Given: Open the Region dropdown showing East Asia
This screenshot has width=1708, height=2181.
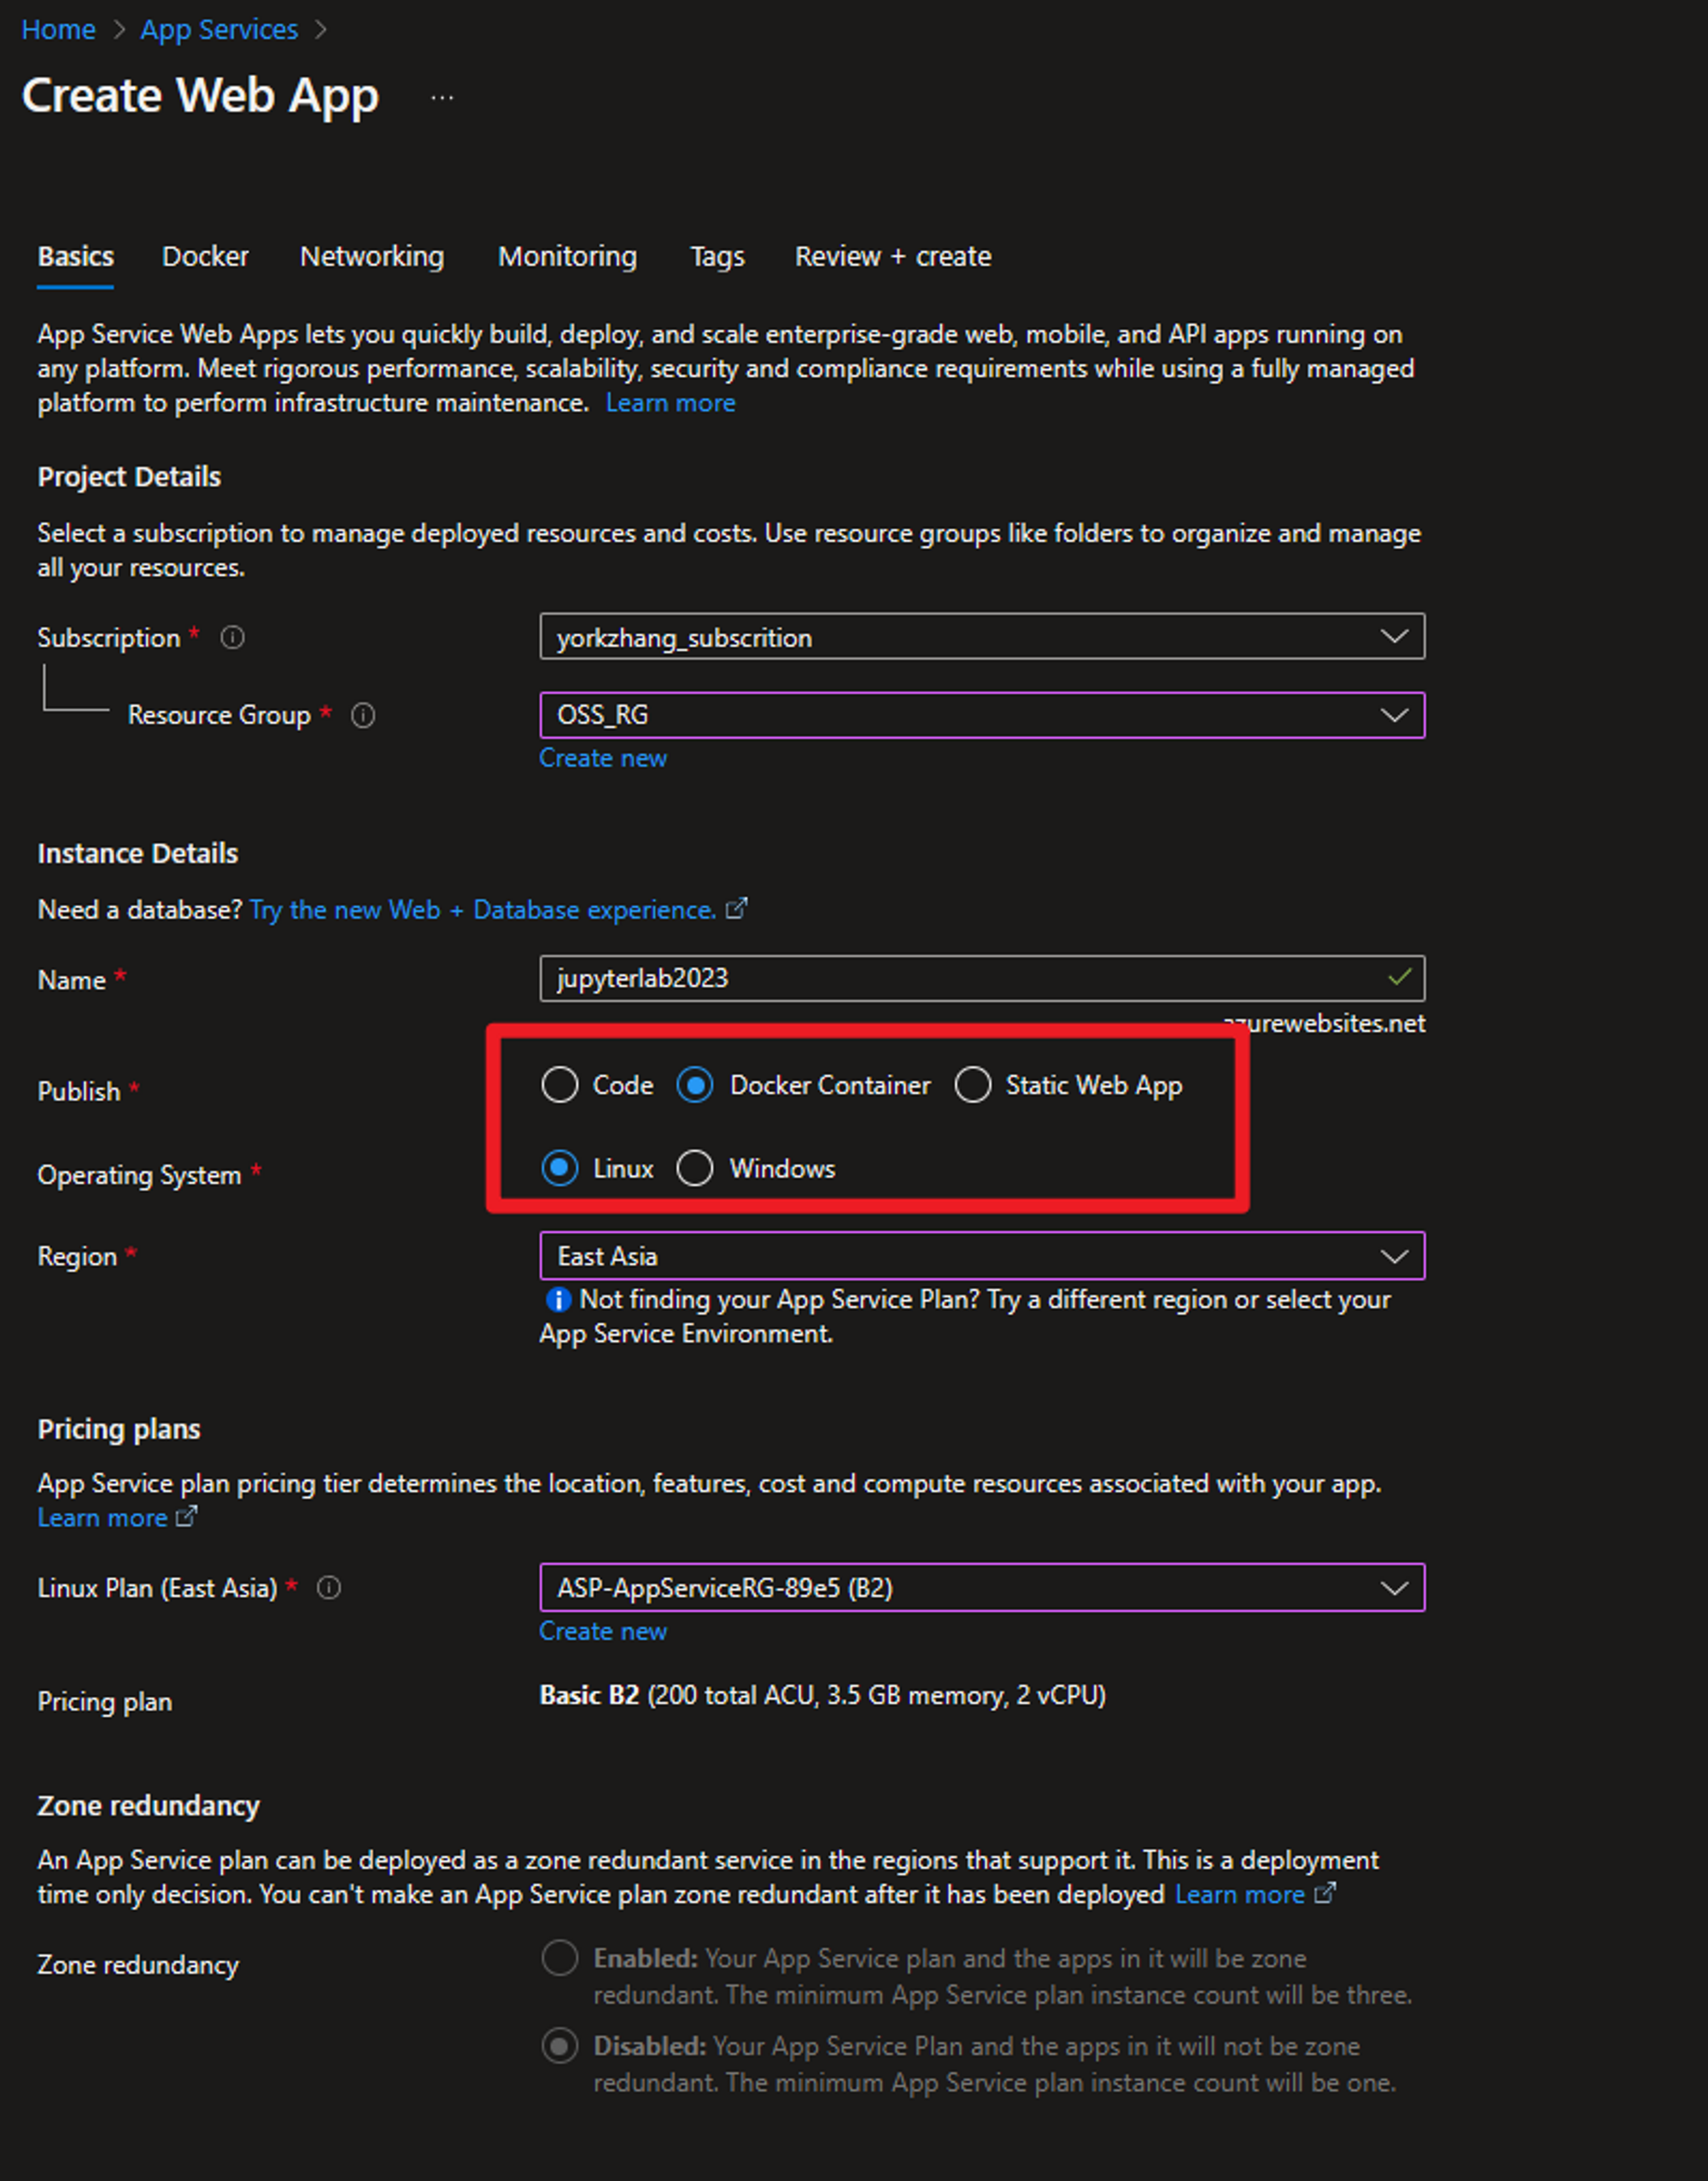Looking at the screenshot, I should (x=981, y=1256).
